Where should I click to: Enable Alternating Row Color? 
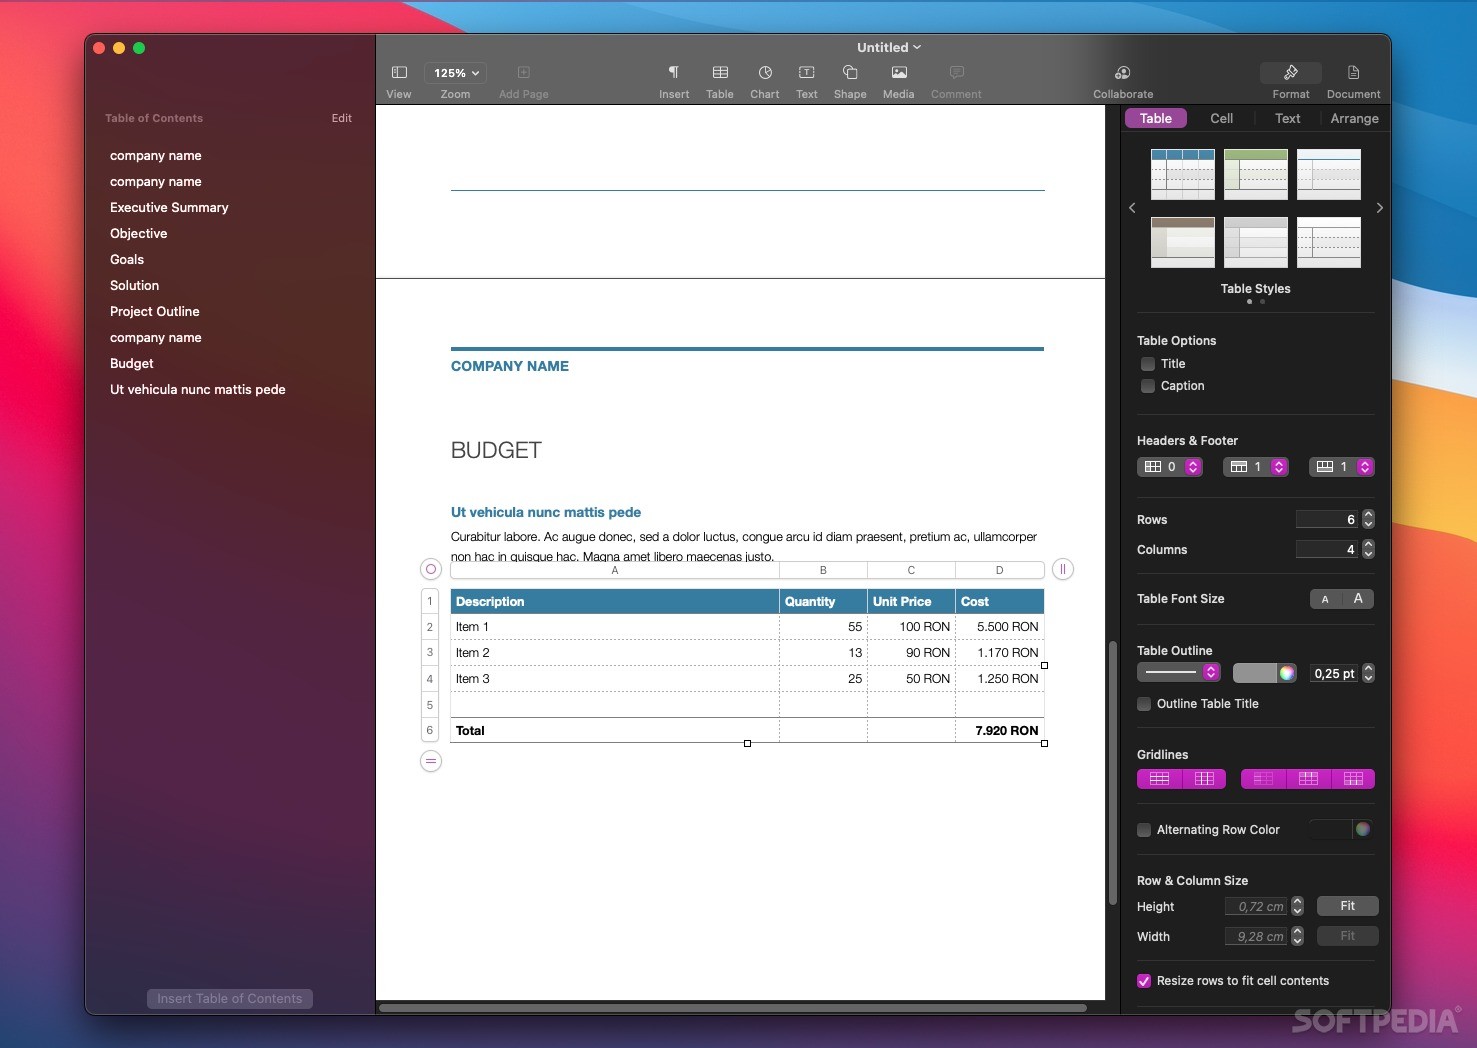pyautogui.click(x=1143, y=829)
